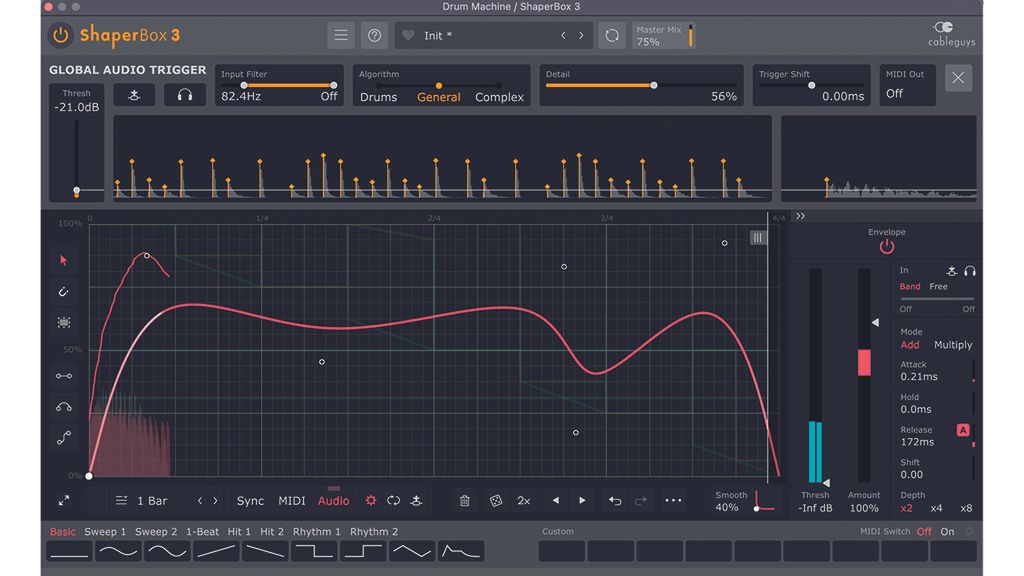
Task: Select the Rhythm 1 wave preset tab
Action: (x=315, y=531)
